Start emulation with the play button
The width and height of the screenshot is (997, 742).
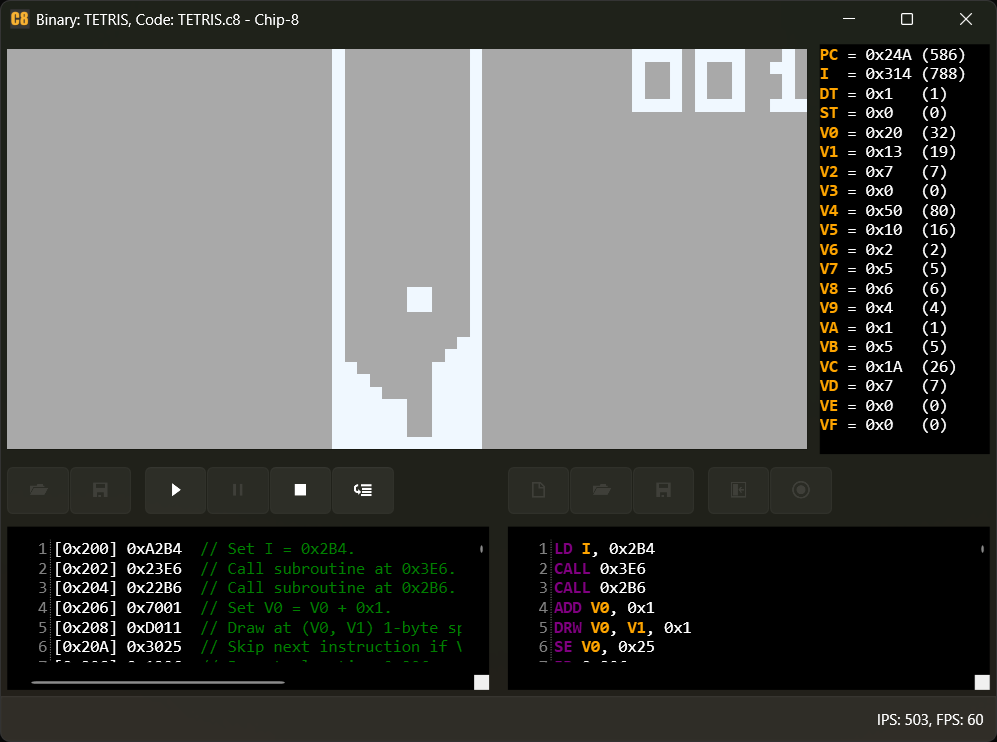pyautogui.click(x=175, y=490)
